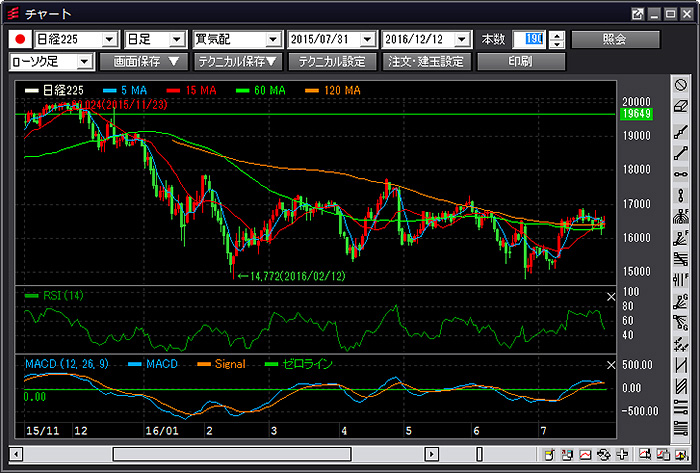Open the 日経225 symbol dropdown
Screen dimensions: 700x473
click(x=109, y=40)
